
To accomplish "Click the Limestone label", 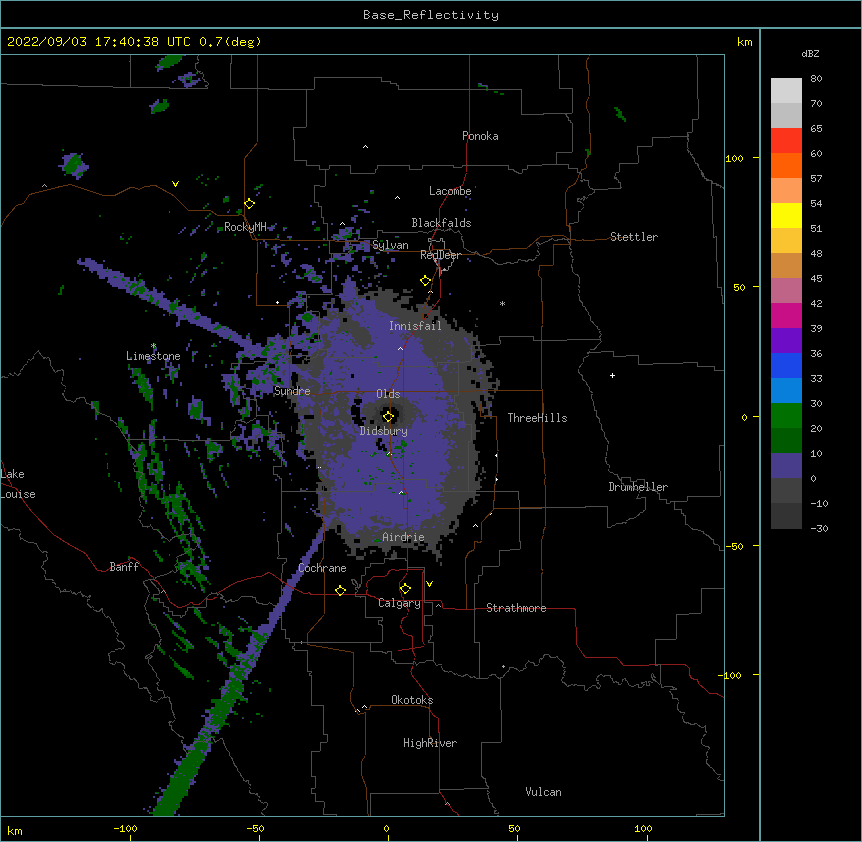I will pos(153,356).
